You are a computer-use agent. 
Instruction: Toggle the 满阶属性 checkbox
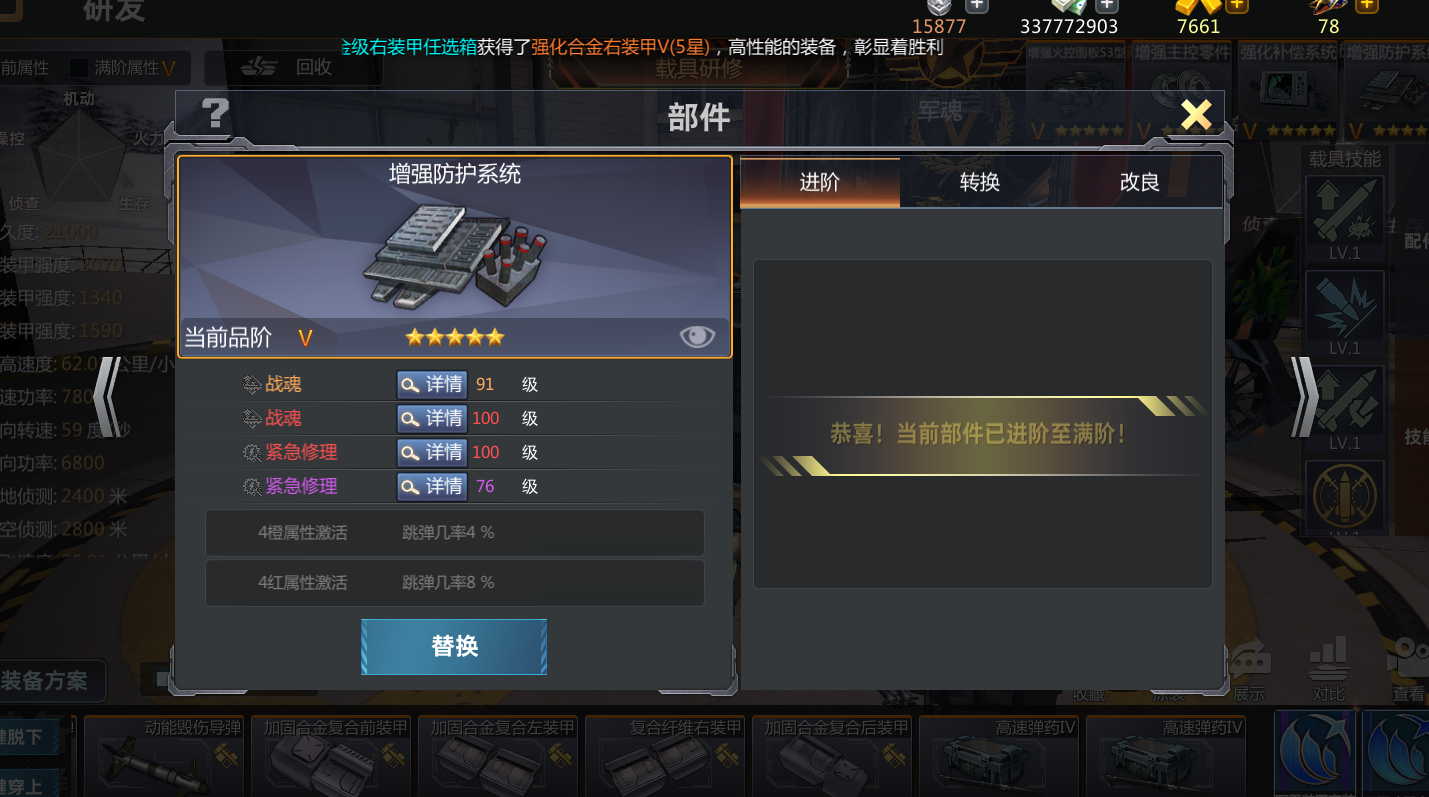pyautogui.click(x=78, y=68)
